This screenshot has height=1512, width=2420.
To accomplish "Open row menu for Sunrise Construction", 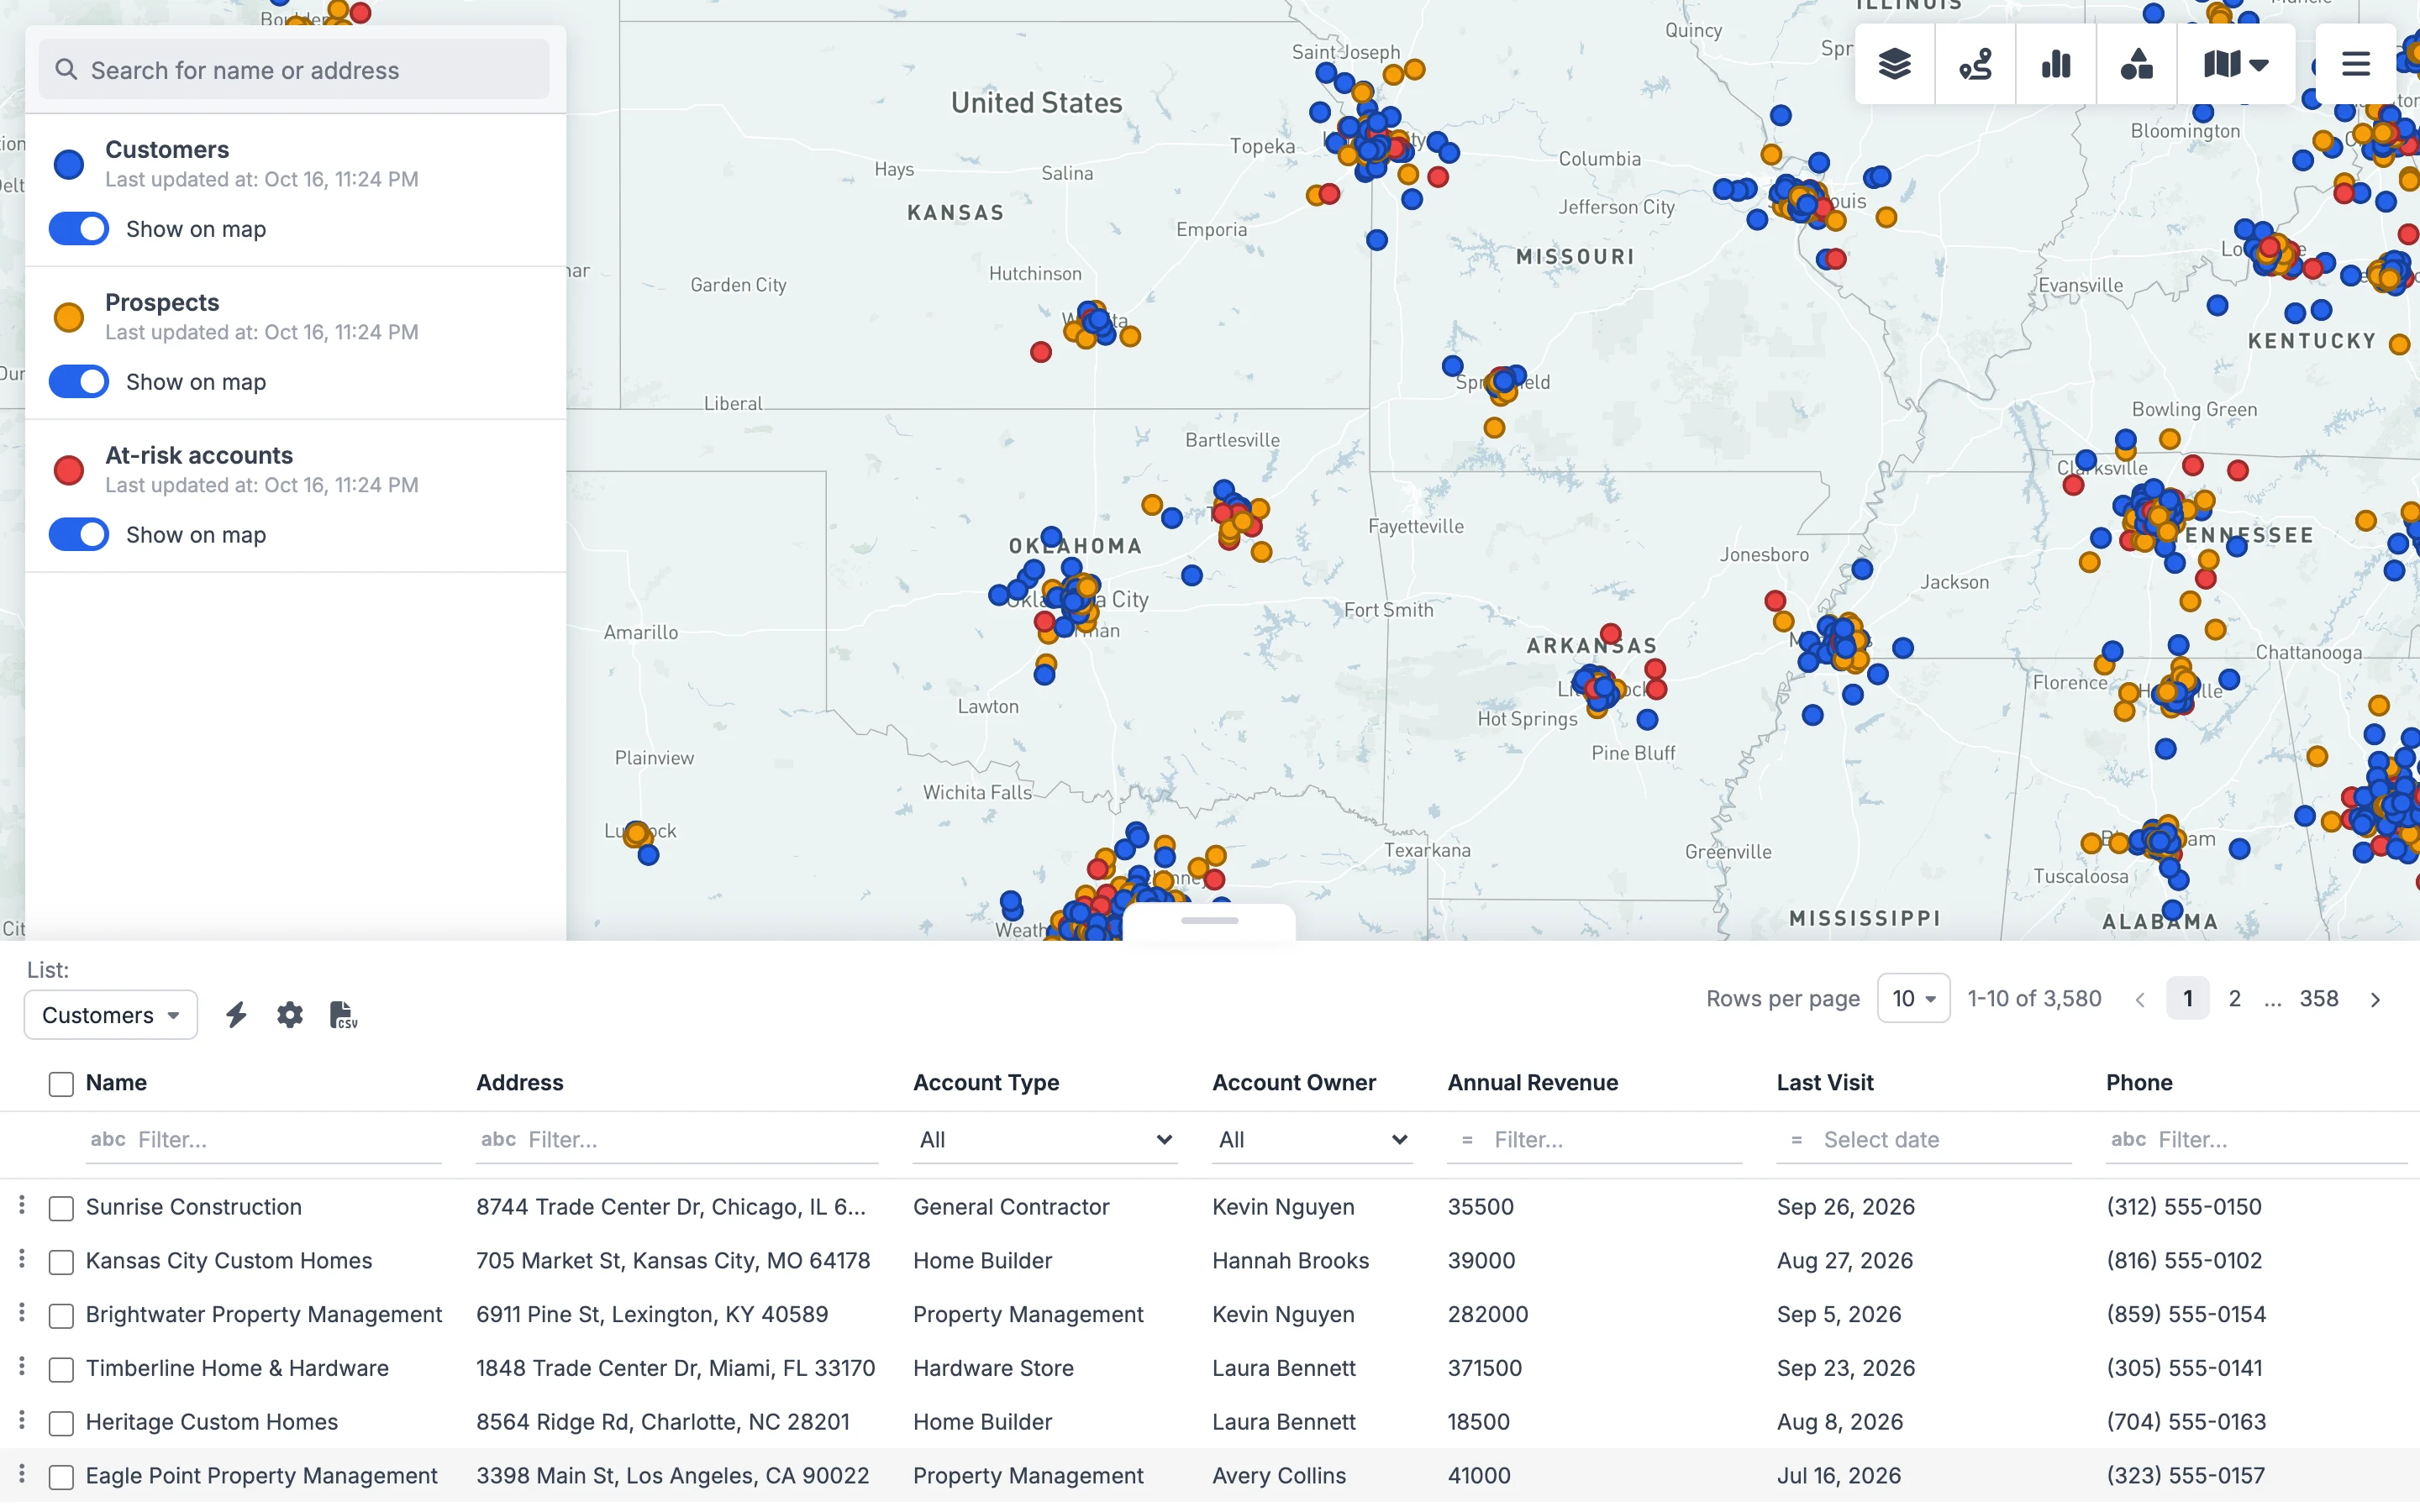I will pyautogui.click(x=21, y=1205).
